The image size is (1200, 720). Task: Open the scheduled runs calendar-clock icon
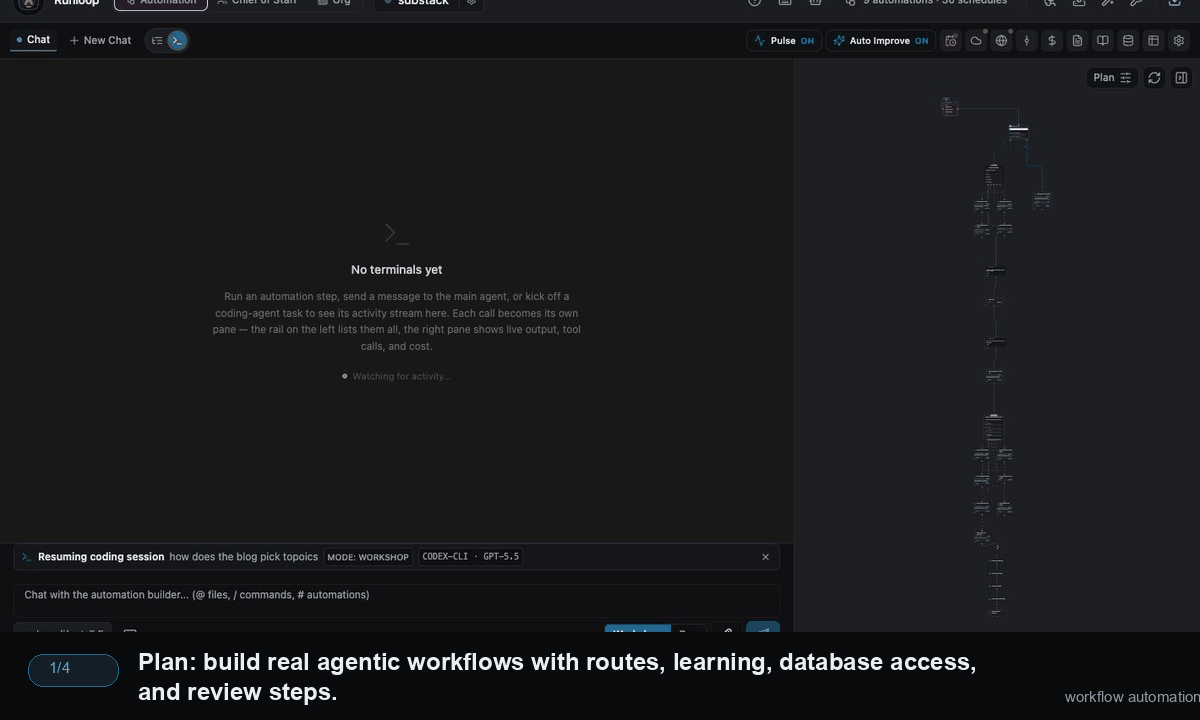(950, 41)
